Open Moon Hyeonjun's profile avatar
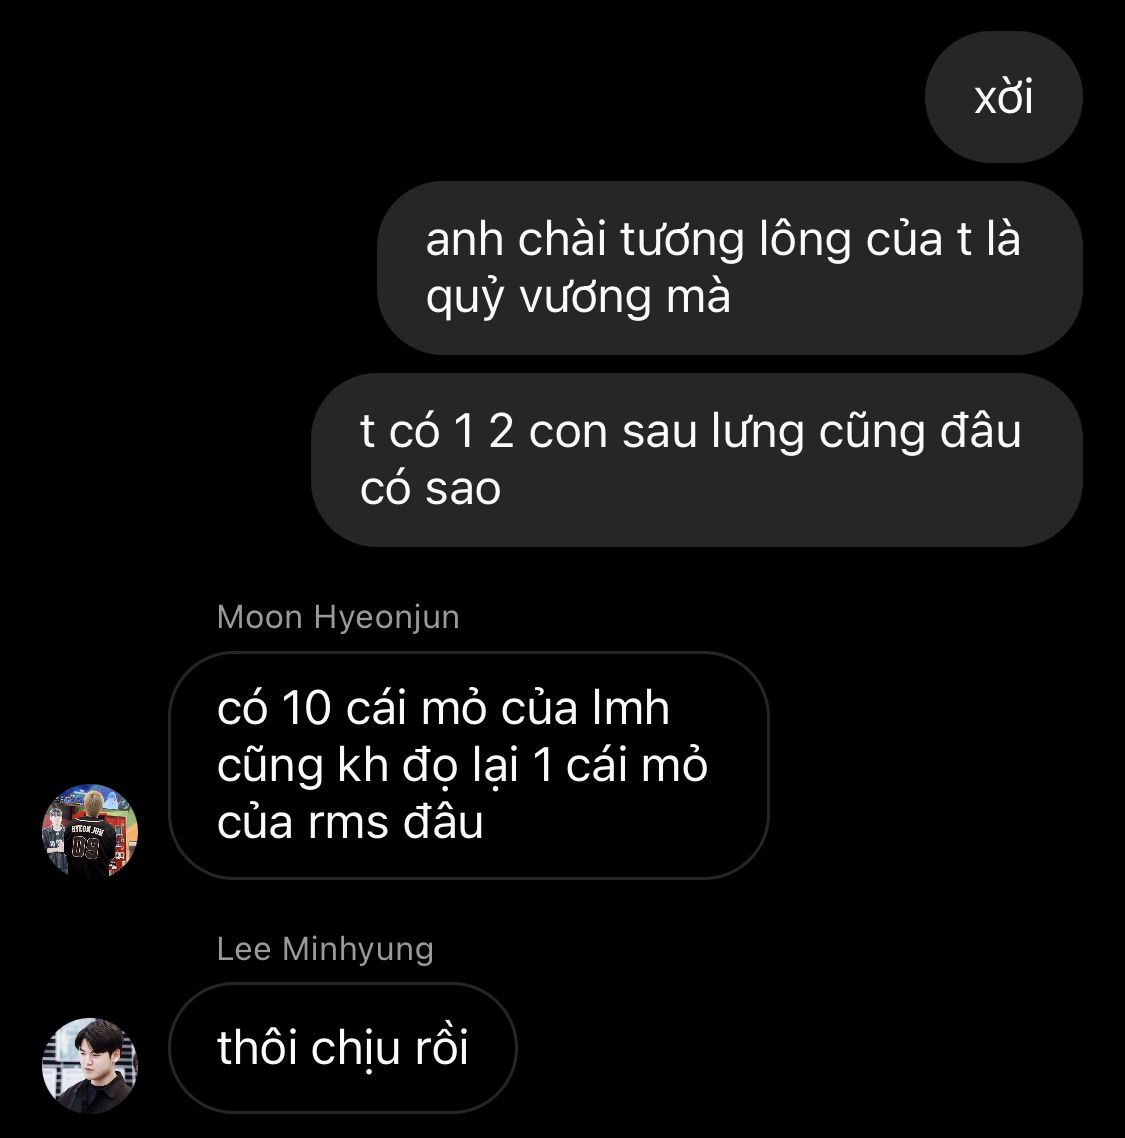The height and width of the screenshot is (1138, 1125). tap(90, 831)
